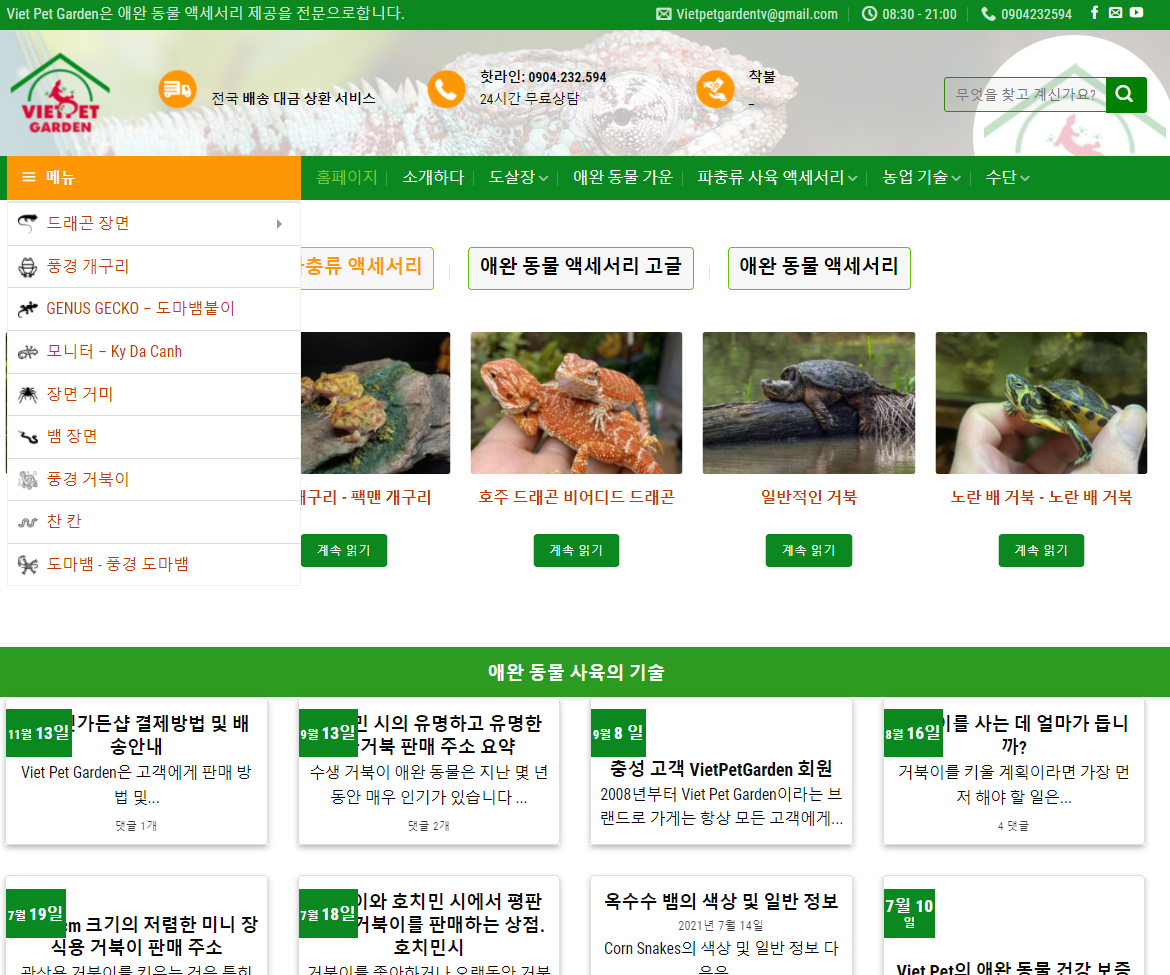Image resolution: width=1170 pixels, height=975 pixels.
Task: Open 소개하다 navigation item
Action: pos(433,178)
